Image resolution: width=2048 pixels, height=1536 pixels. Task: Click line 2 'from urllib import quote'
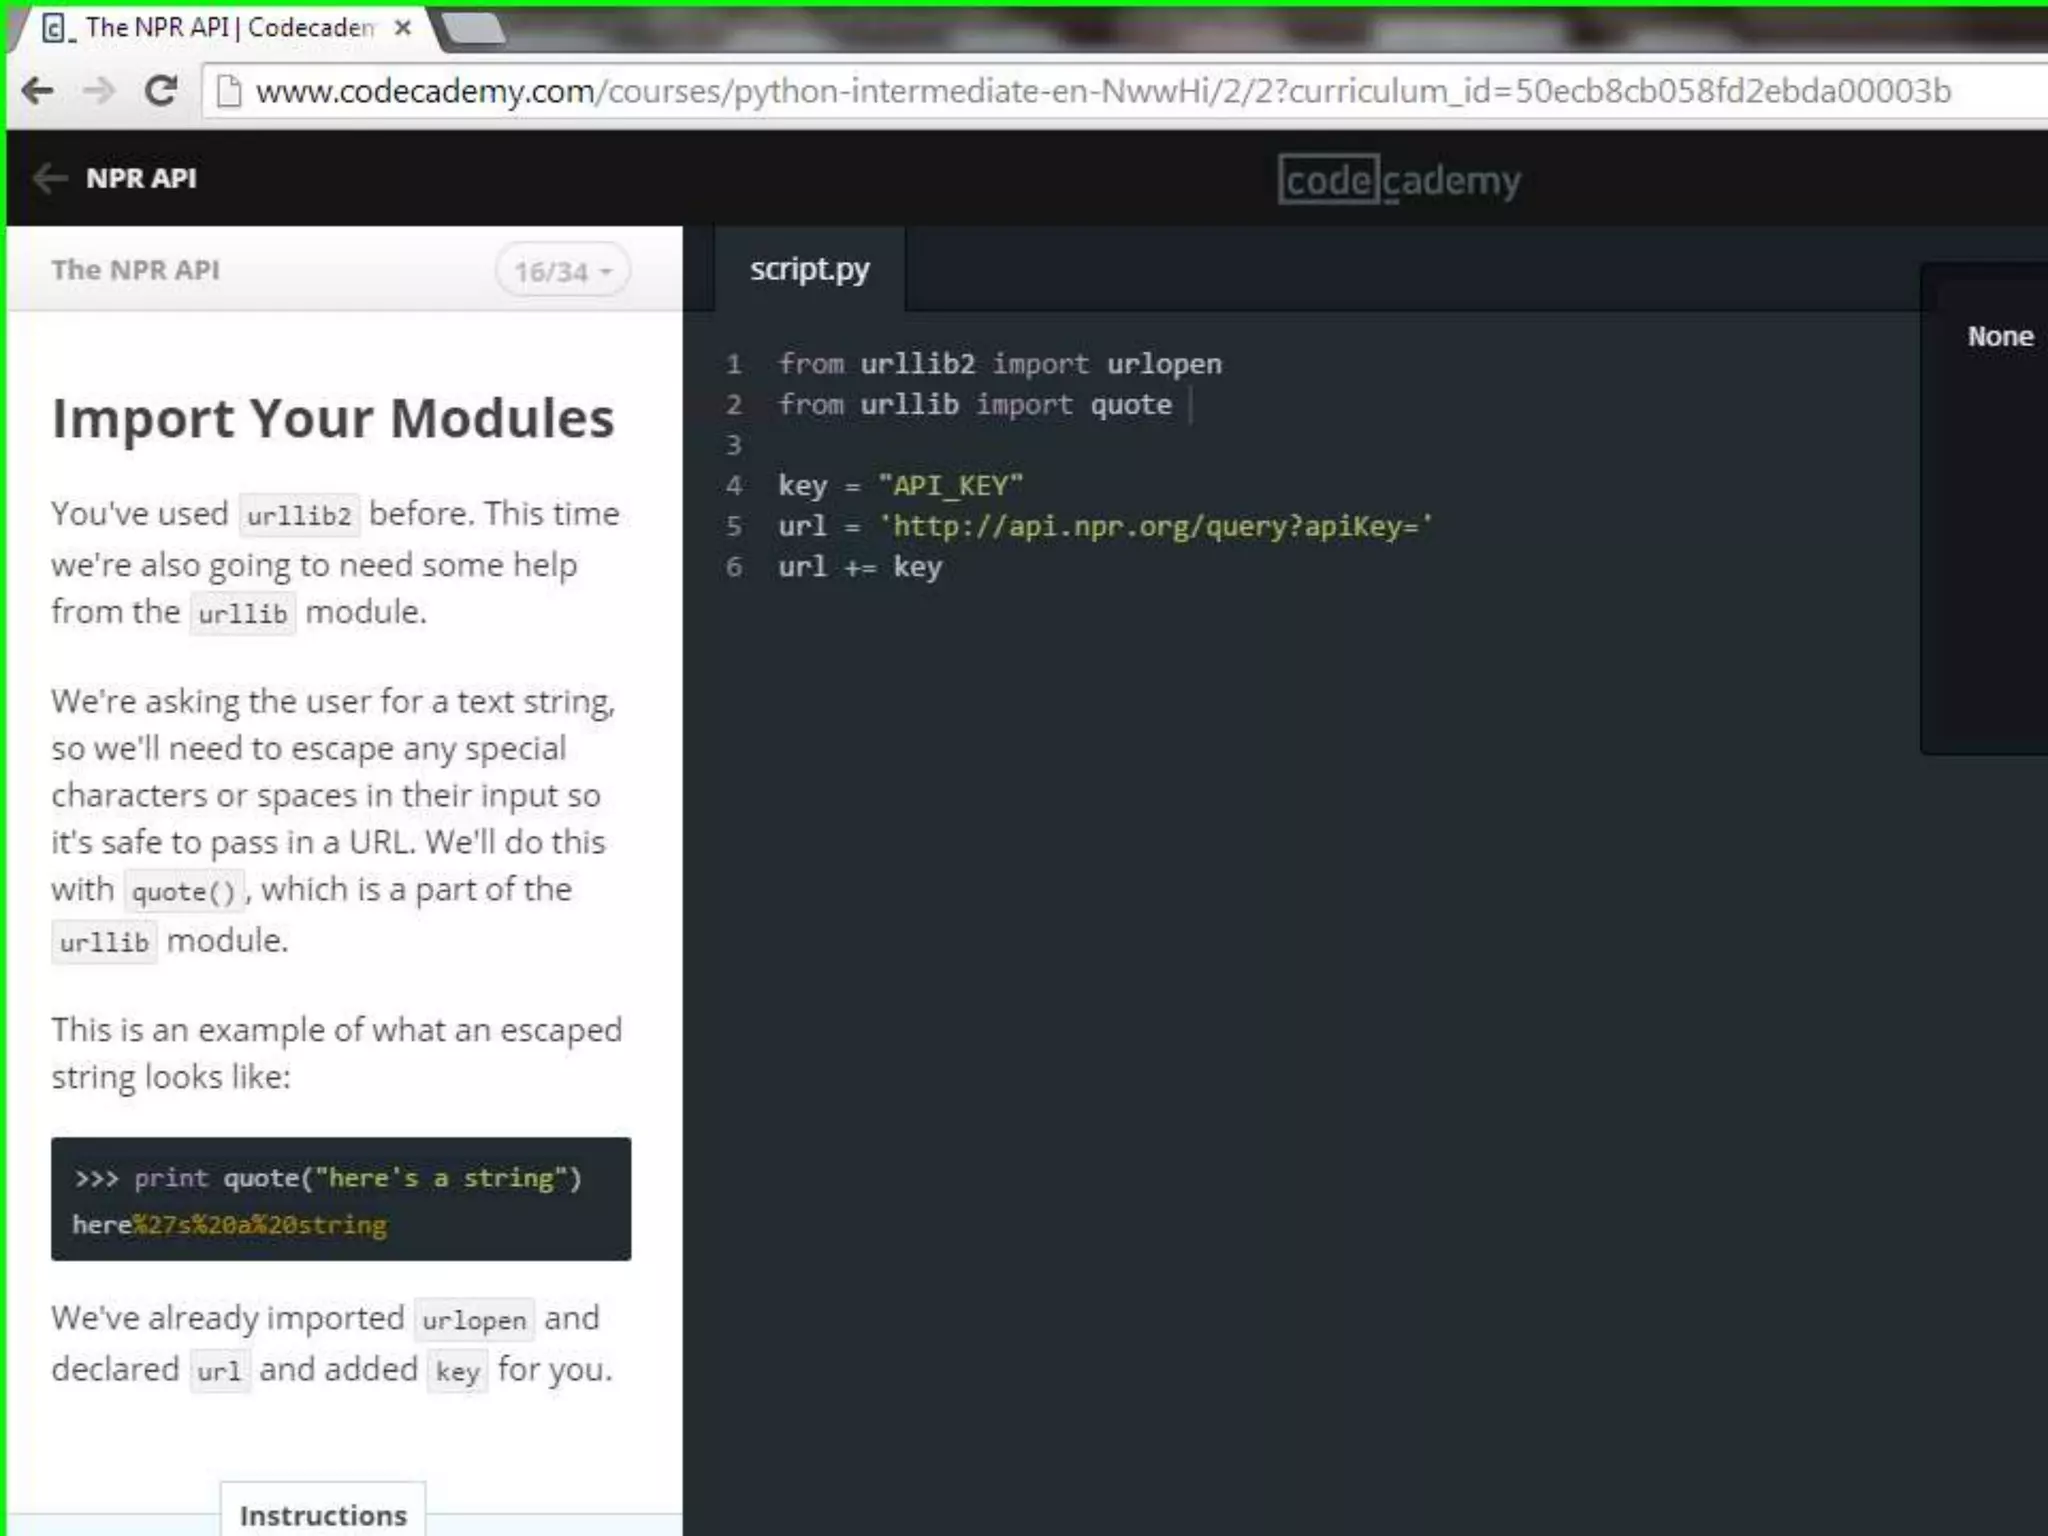pos(975,405)
